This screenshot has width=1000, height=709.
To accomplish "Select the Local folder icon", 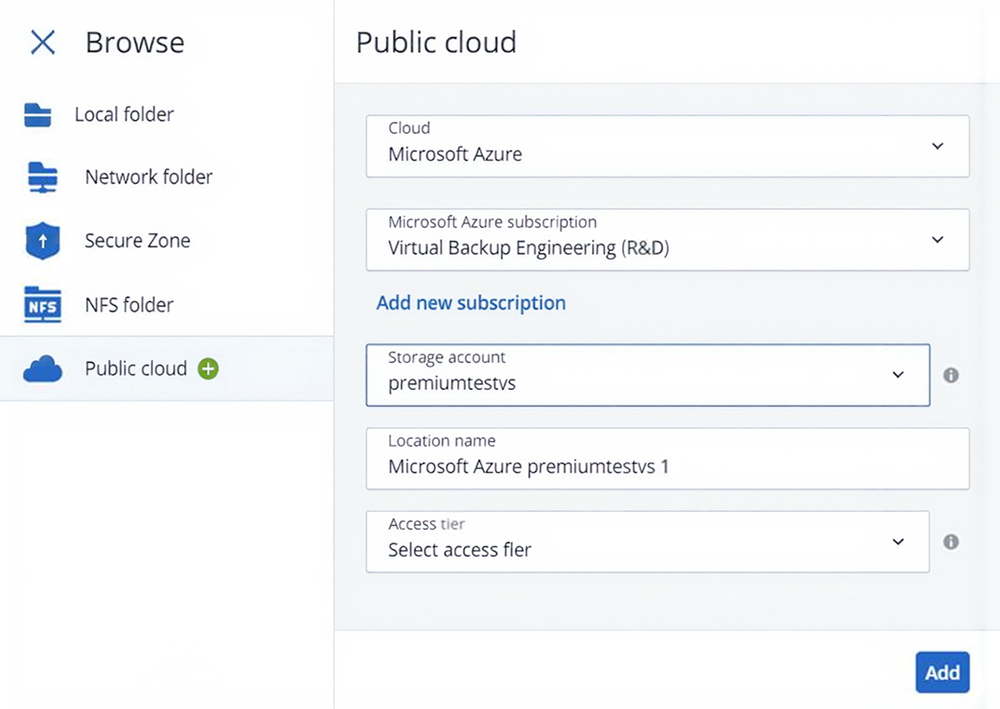I will click(x=40, y=114).
